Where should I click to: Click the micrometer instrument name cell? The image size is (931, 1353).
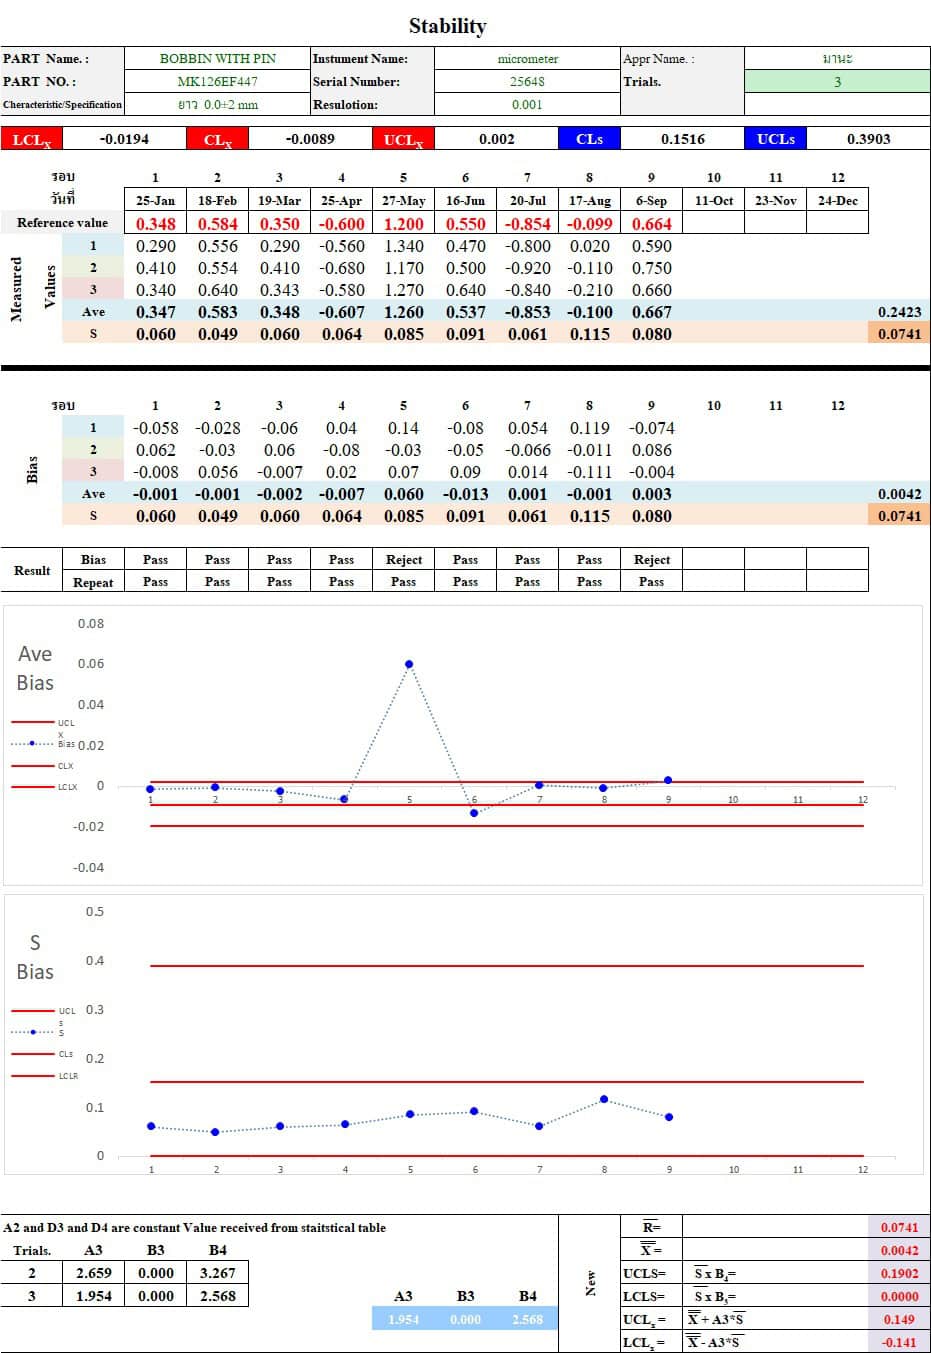click(x=527, y=59)
